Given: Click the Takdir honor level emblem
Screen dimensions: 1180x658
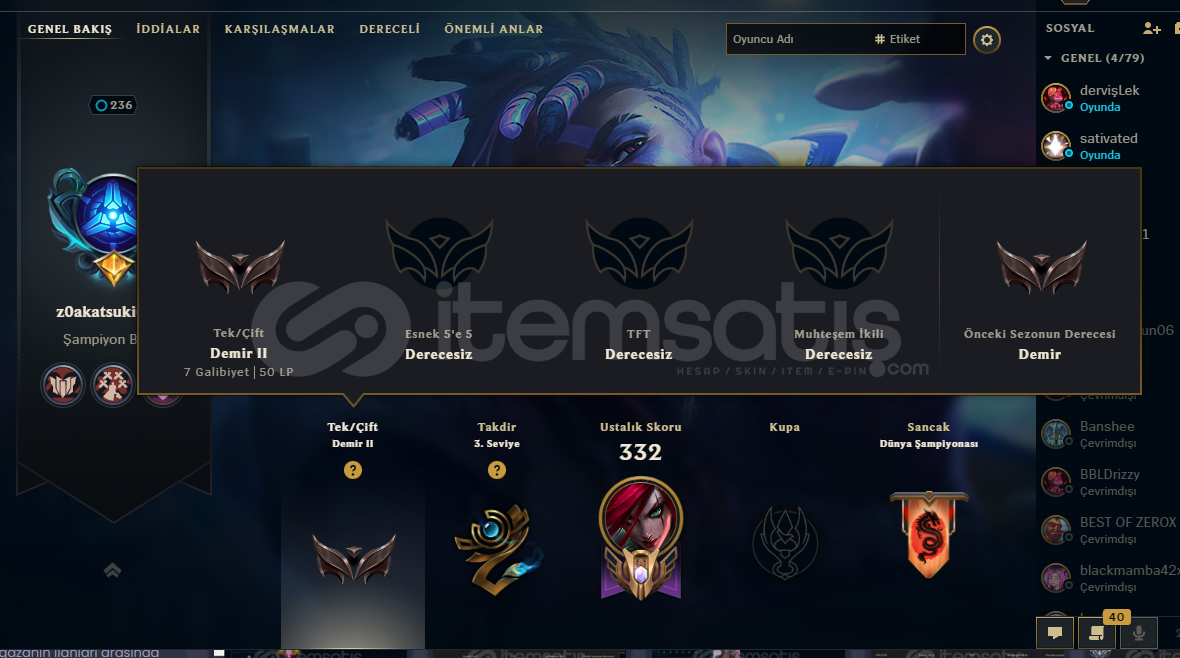Looking at the screenshot, I should pos(497,550).
